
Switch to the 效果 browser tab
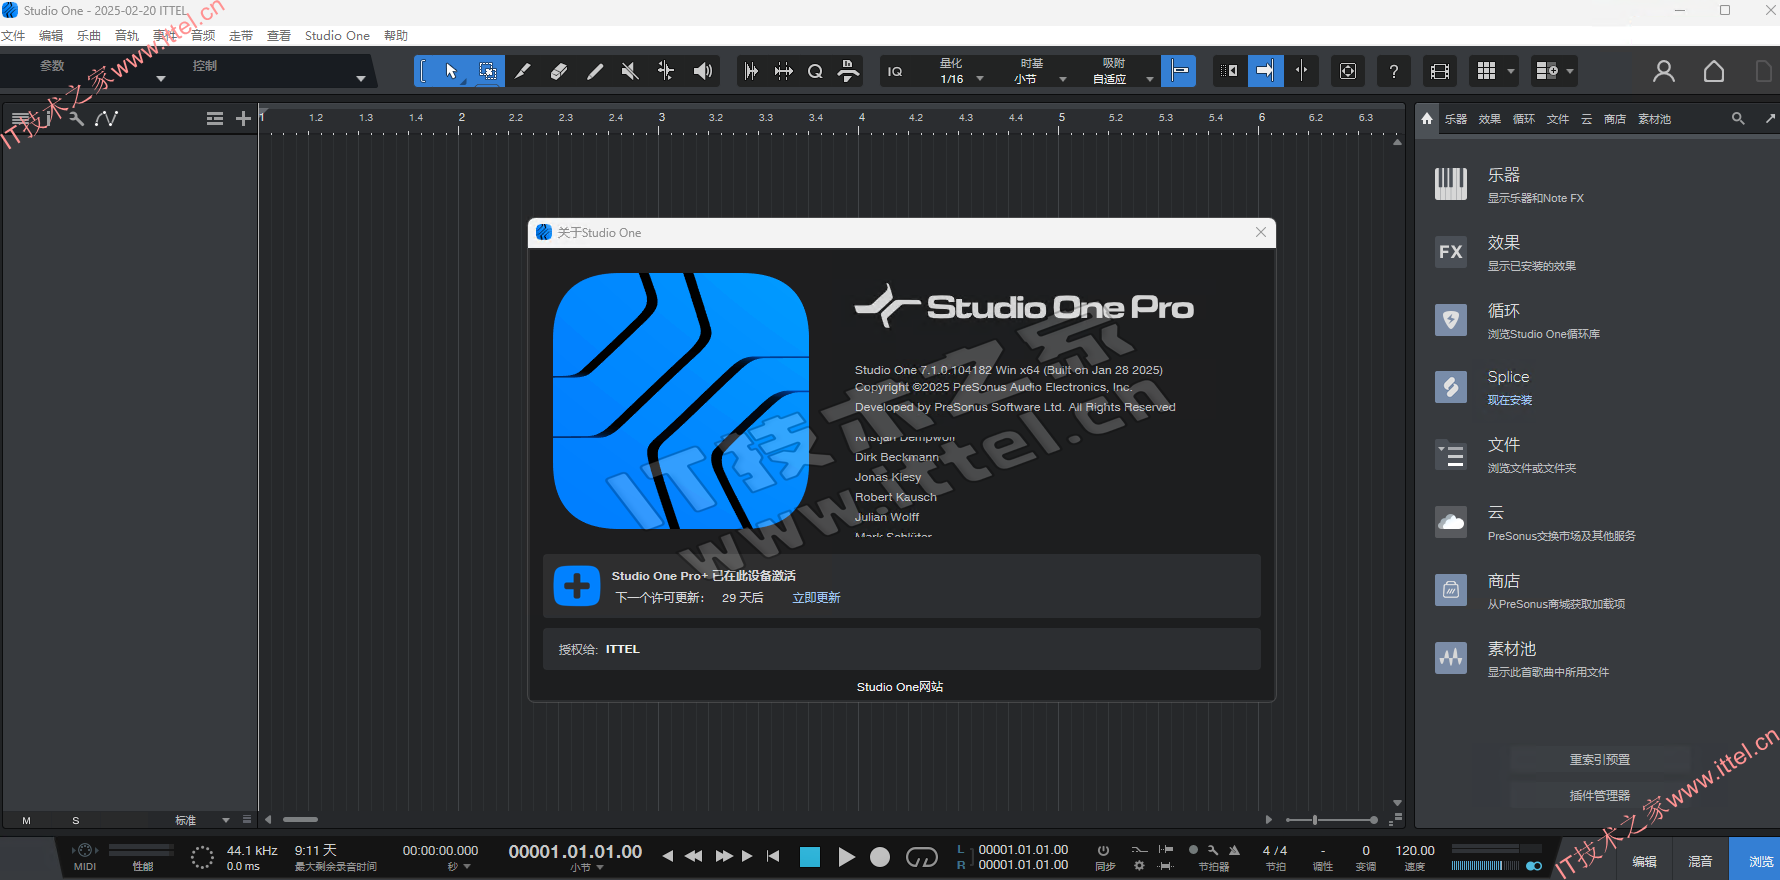(1490, 119)
